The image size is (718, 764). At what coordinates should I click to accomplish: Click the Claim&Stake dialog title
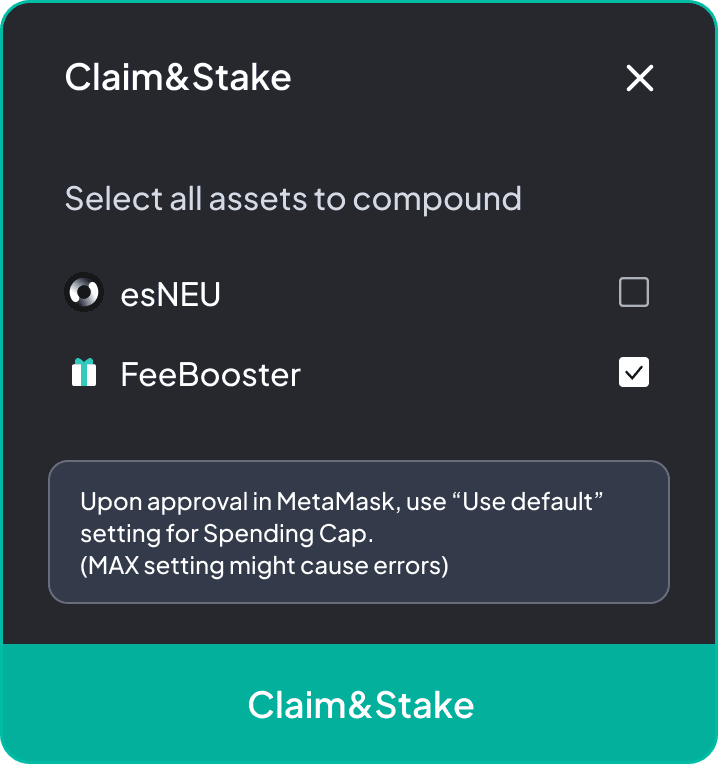(x=178, y=77)
